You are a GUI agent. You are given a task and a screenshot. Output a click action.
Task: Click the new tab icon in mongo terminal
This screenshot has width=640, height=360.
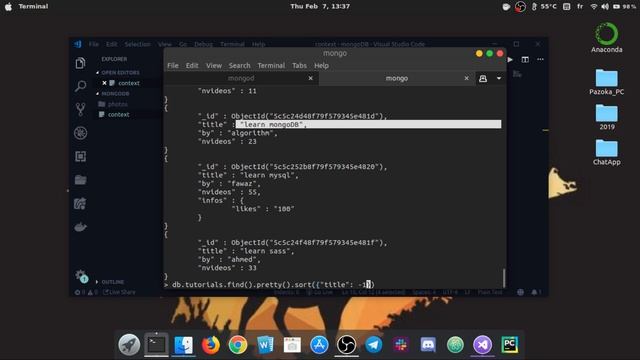[x=483, y=78]
